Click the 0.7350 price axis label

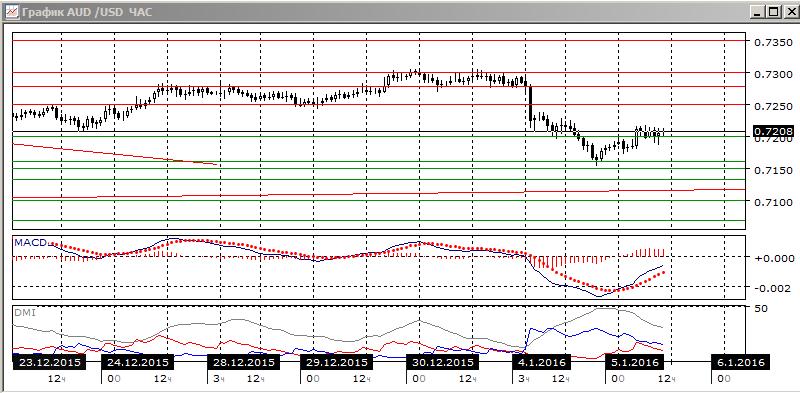pyautogui.click(x=773, y=42)
